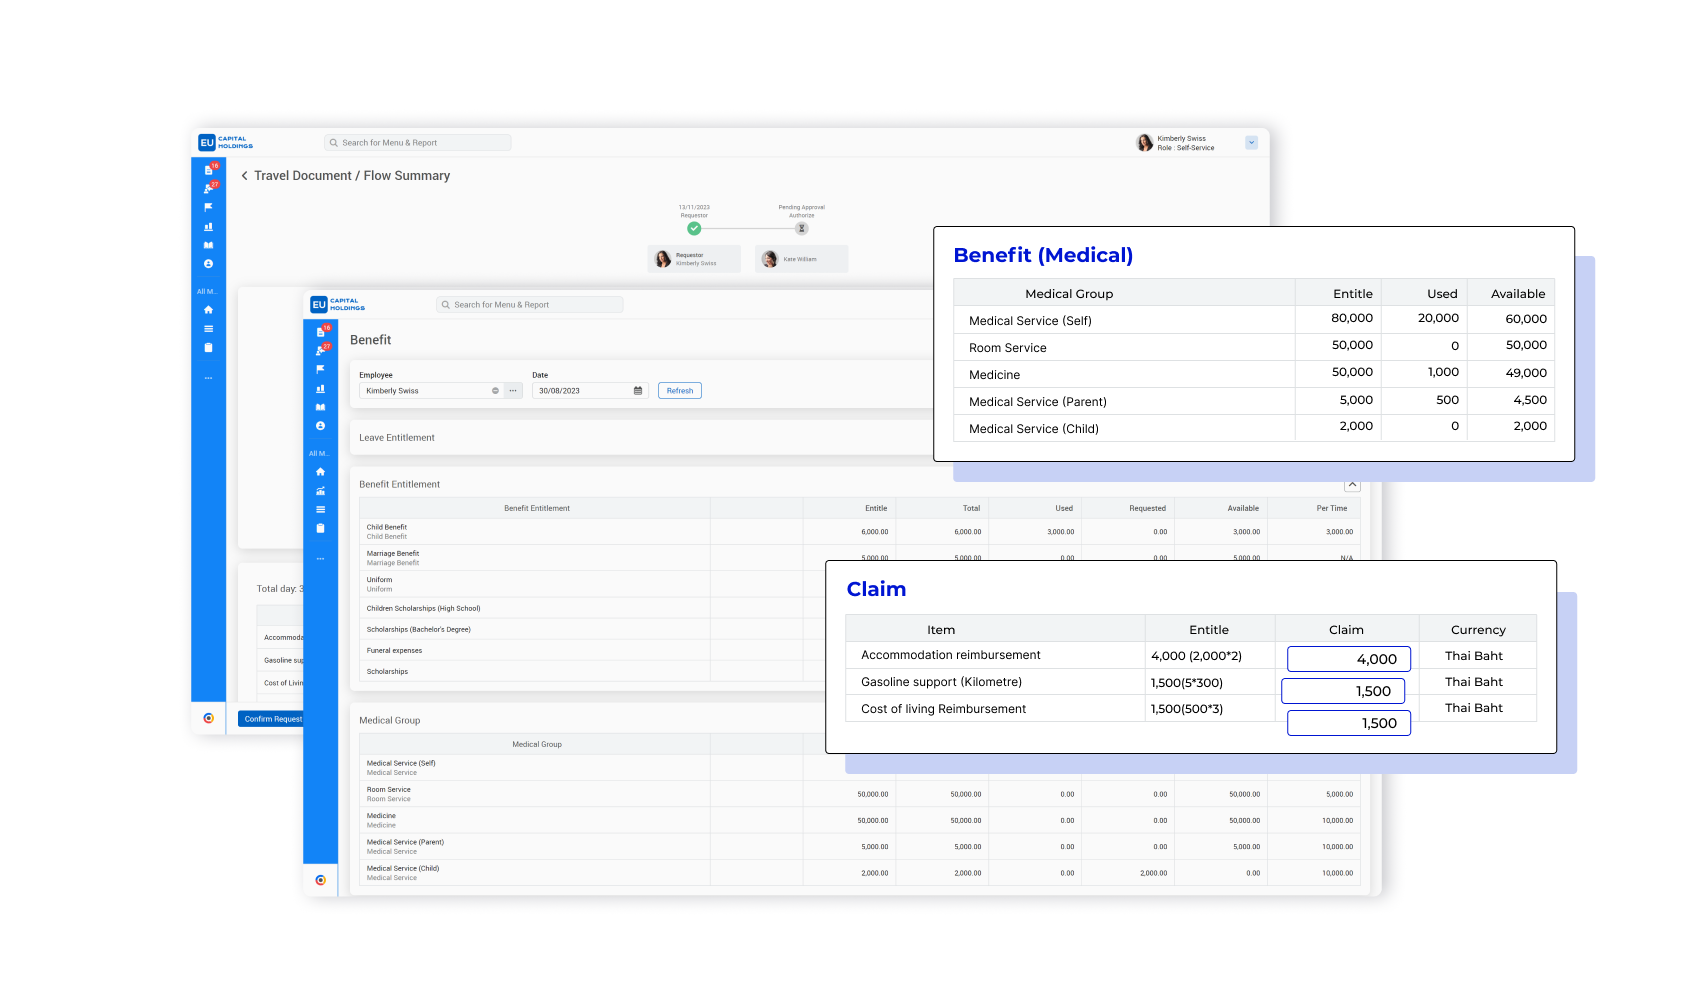Open the more options ellipsis in the Travel Document sidebar

pyautogui.click(x=208, y=378)
